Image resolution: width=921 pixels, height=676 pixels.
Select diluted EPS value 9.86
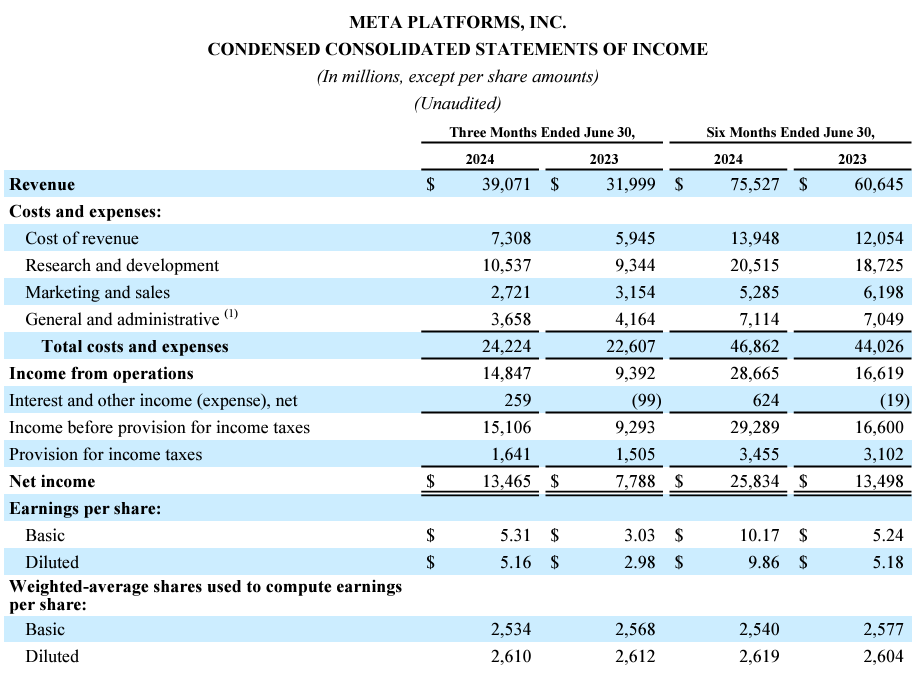tap(764, 563)
